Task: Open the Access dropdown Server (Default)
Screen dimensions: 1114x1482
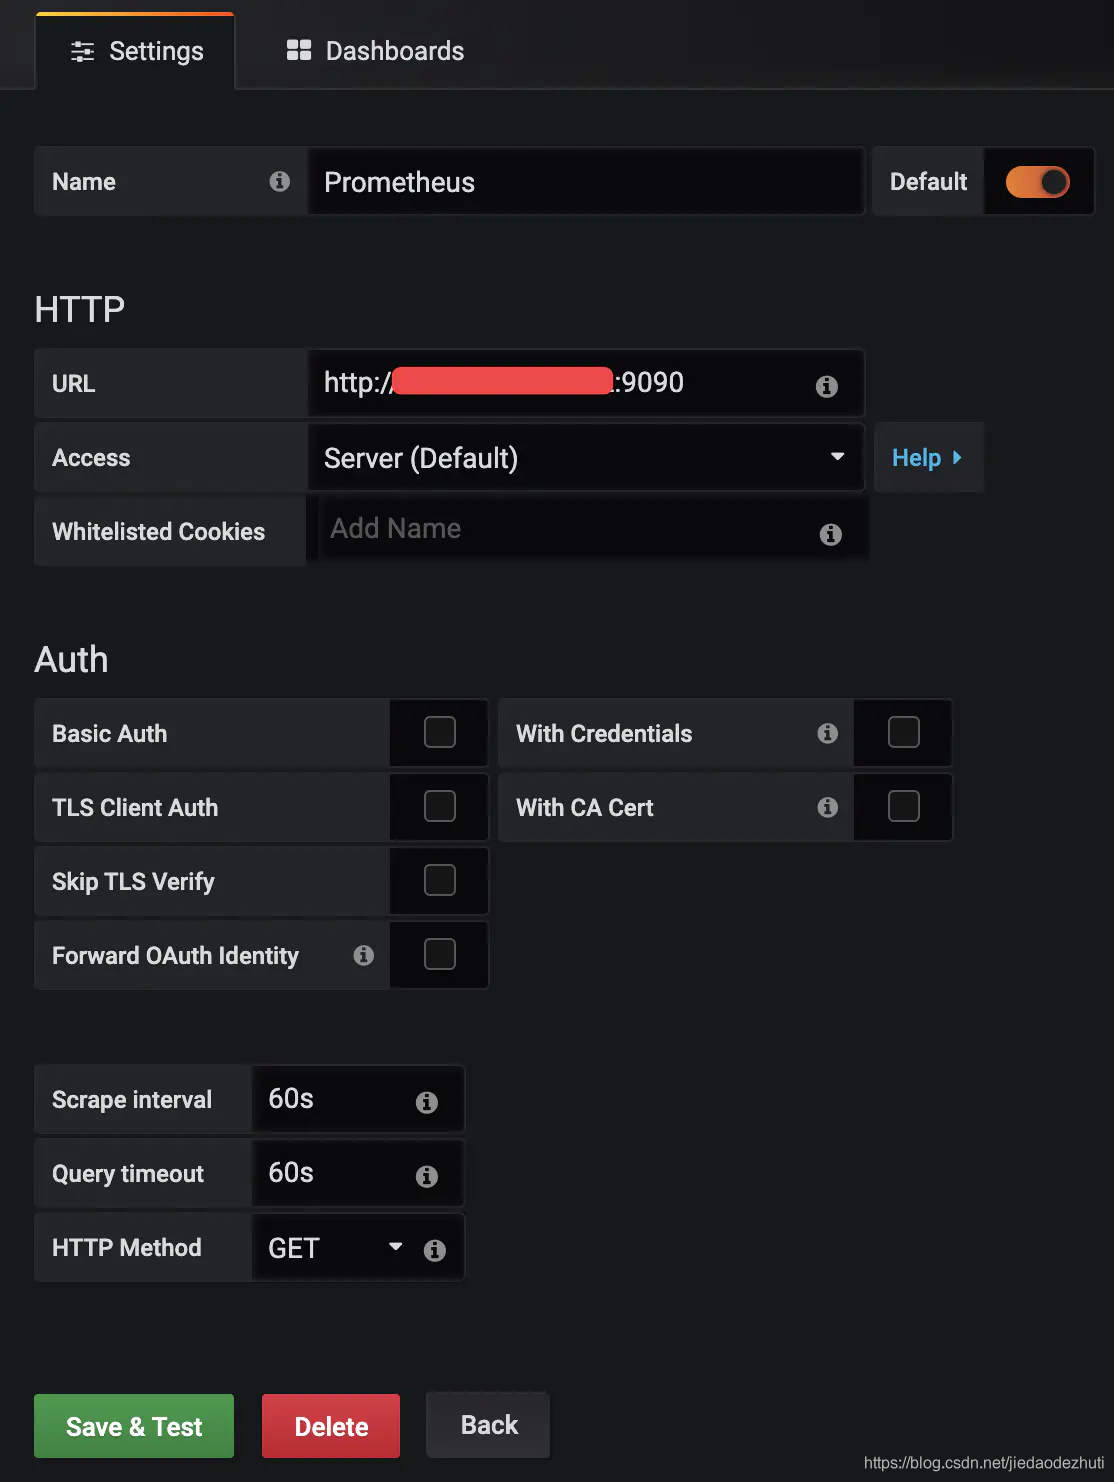Action: (x=586, y=457)
